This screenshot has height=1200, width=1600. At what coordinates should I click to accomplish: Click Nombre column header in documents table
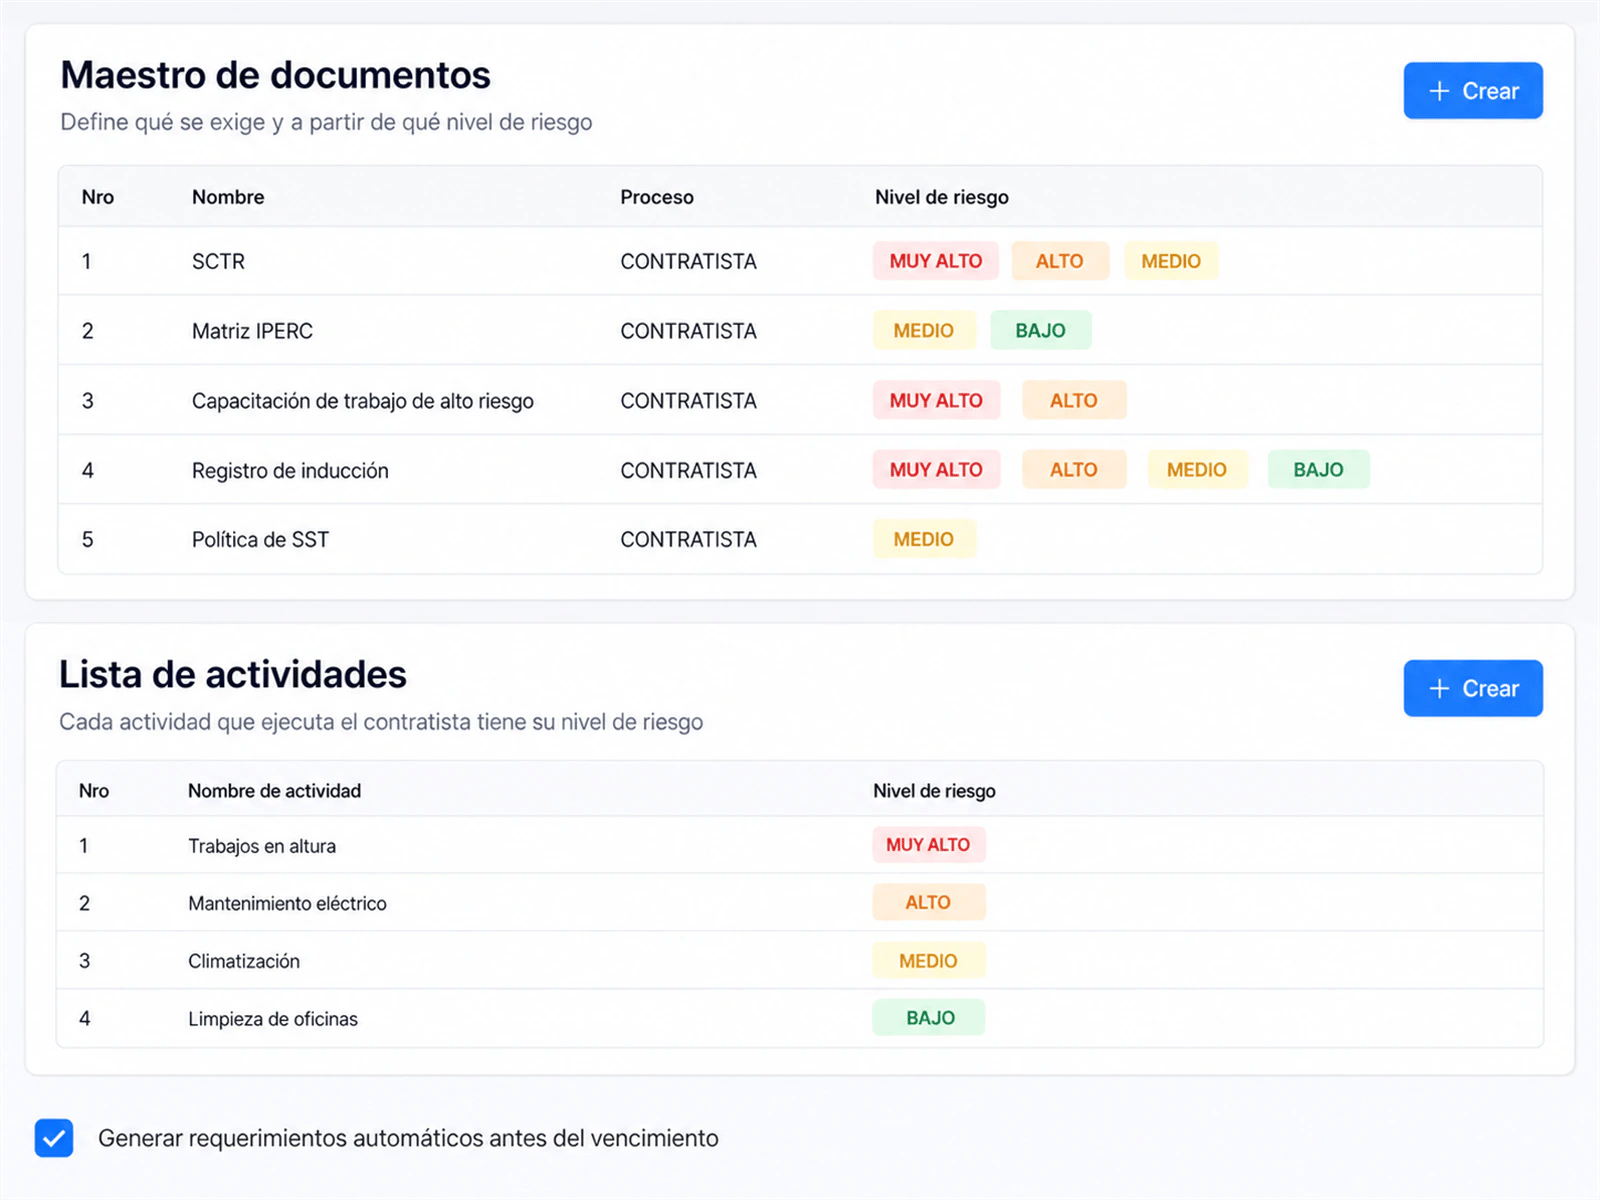228,197
